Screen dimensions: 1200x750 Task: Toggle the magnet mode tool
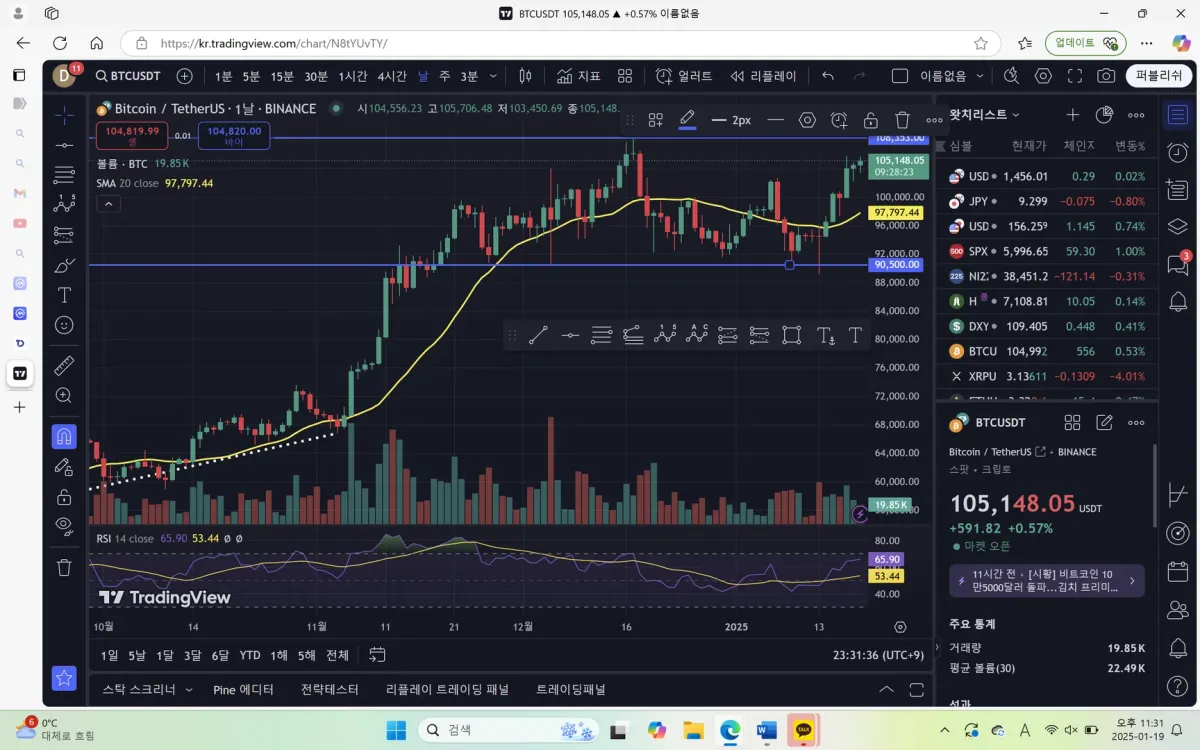click(x=64, y=437)
